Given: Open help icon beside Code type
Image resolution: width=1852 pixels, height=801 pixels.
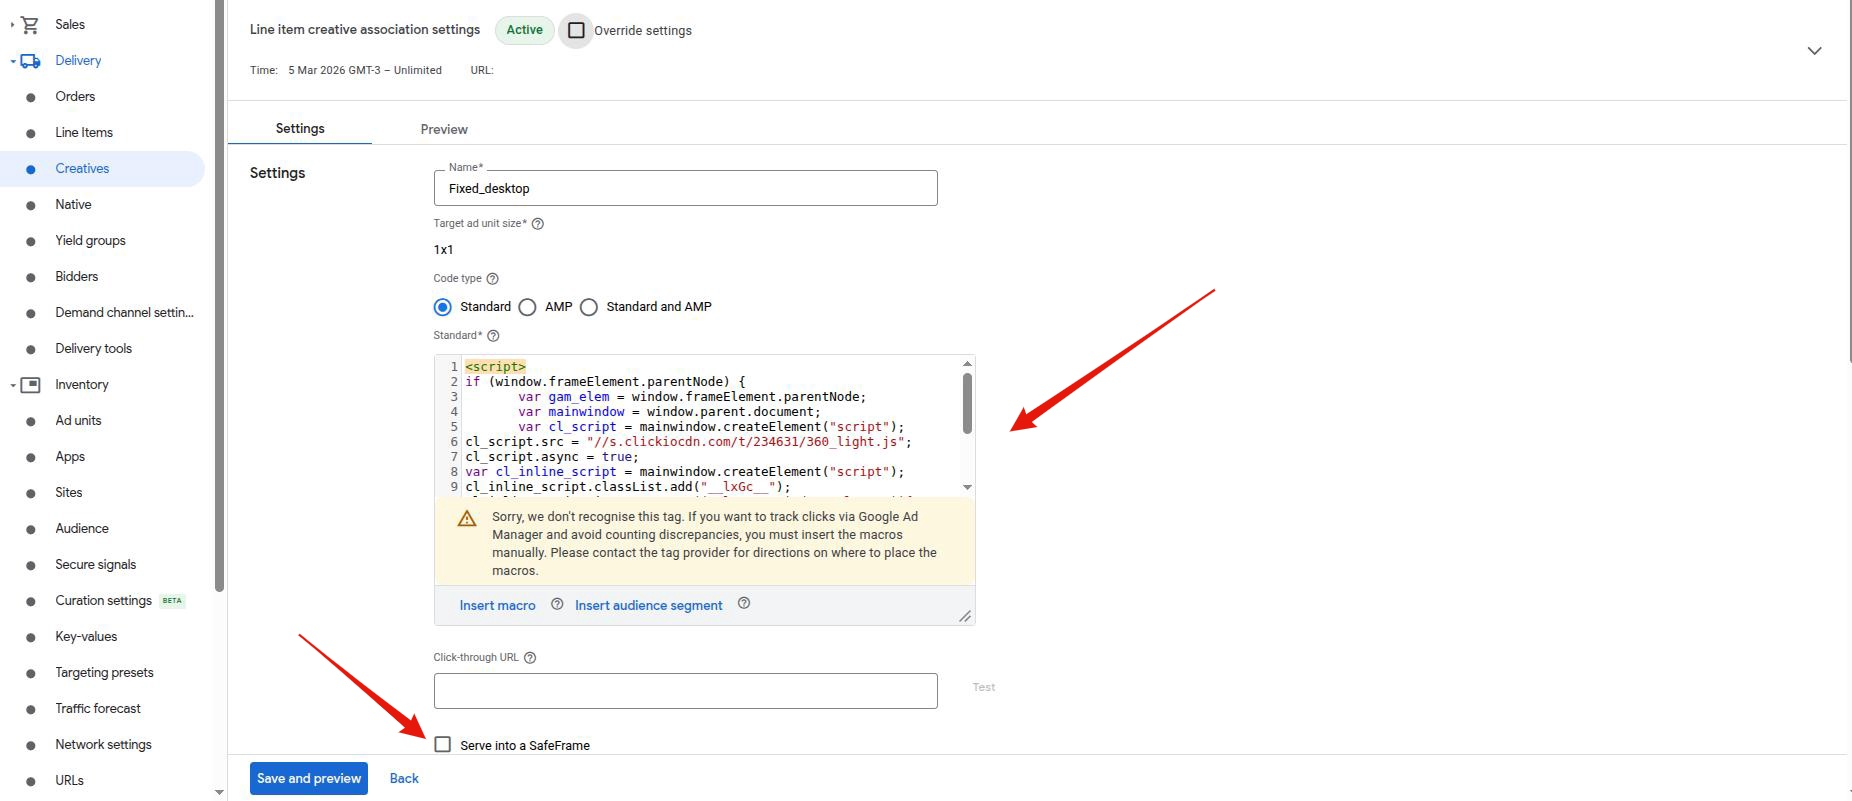Looking at the screenshot, I should click(492, 279).
